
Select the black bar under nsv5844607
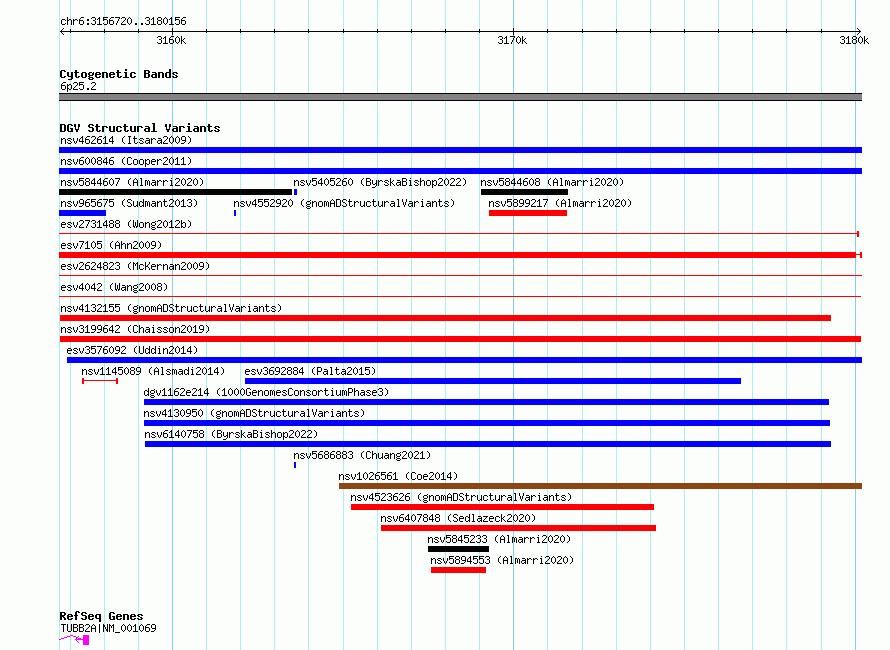coord(175,192)
